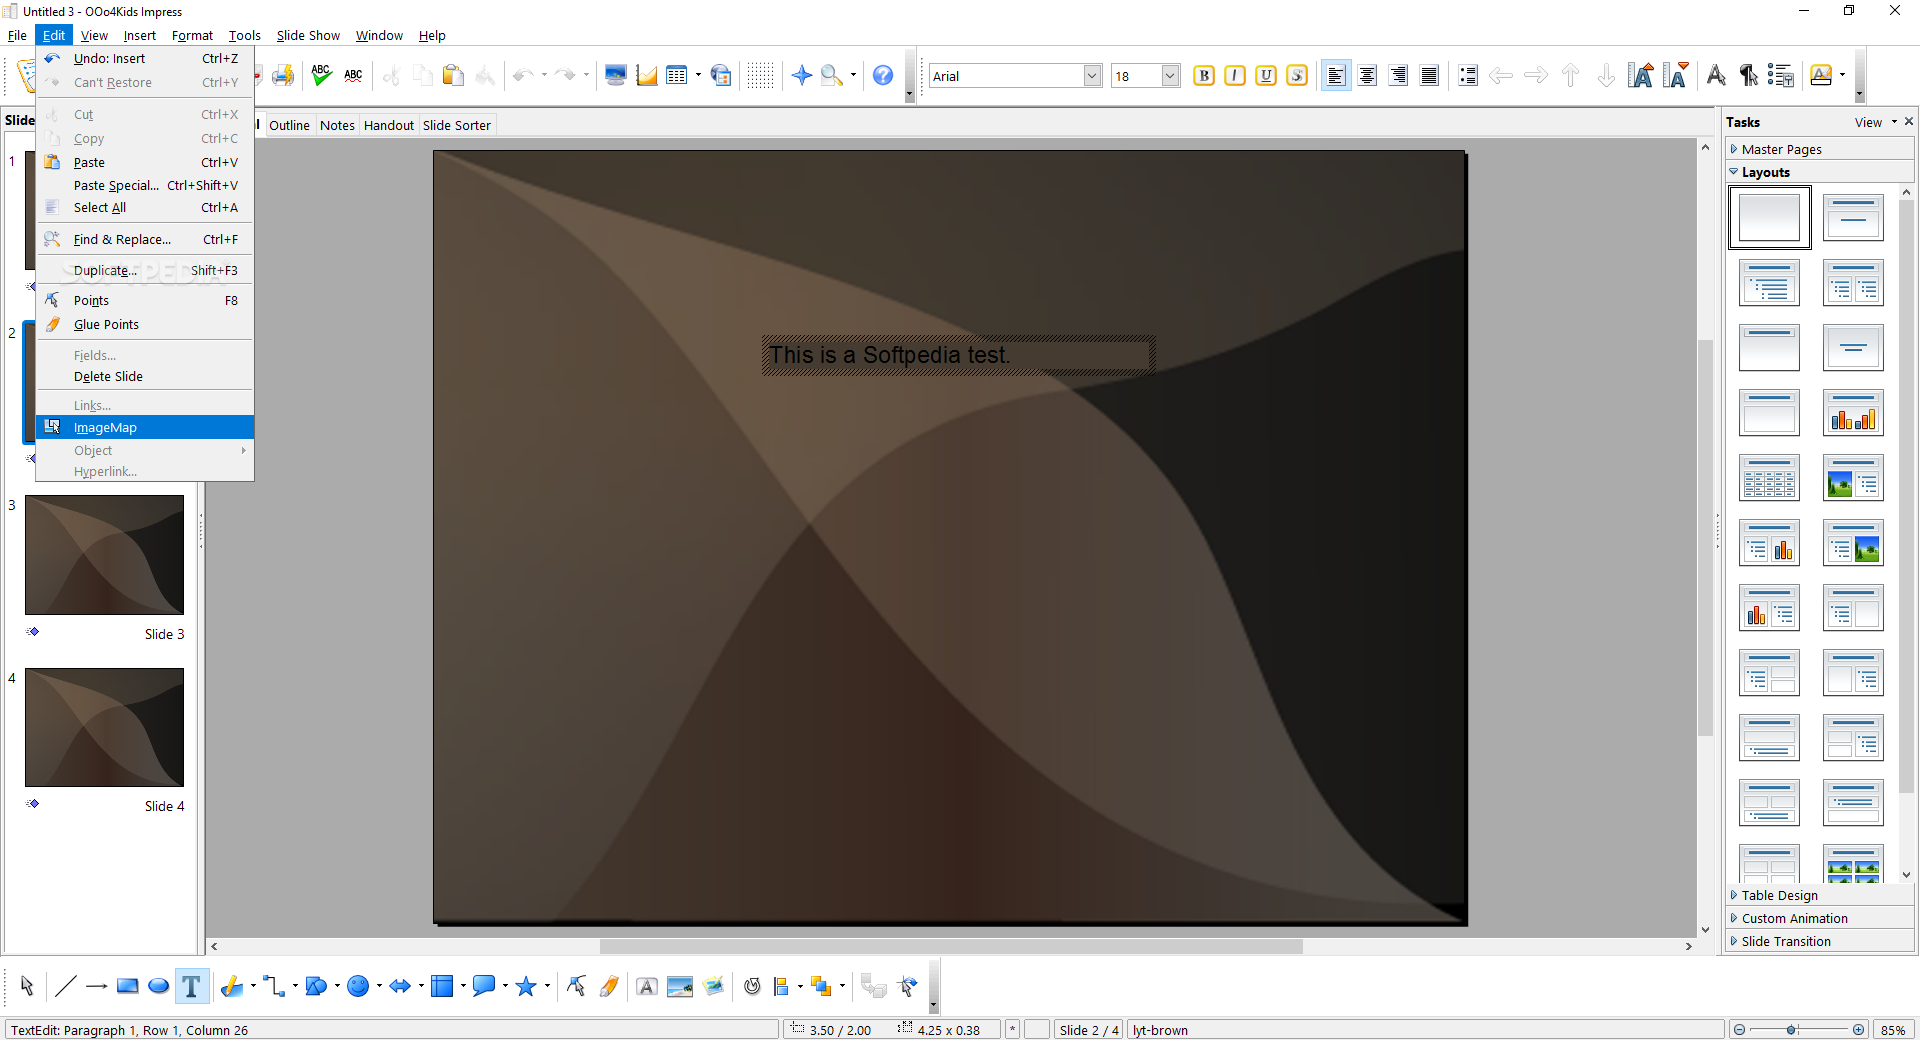Select the Callouts speech bubble tool
This screenshot has width=1920, height=1040.
[x=484, y=987]
